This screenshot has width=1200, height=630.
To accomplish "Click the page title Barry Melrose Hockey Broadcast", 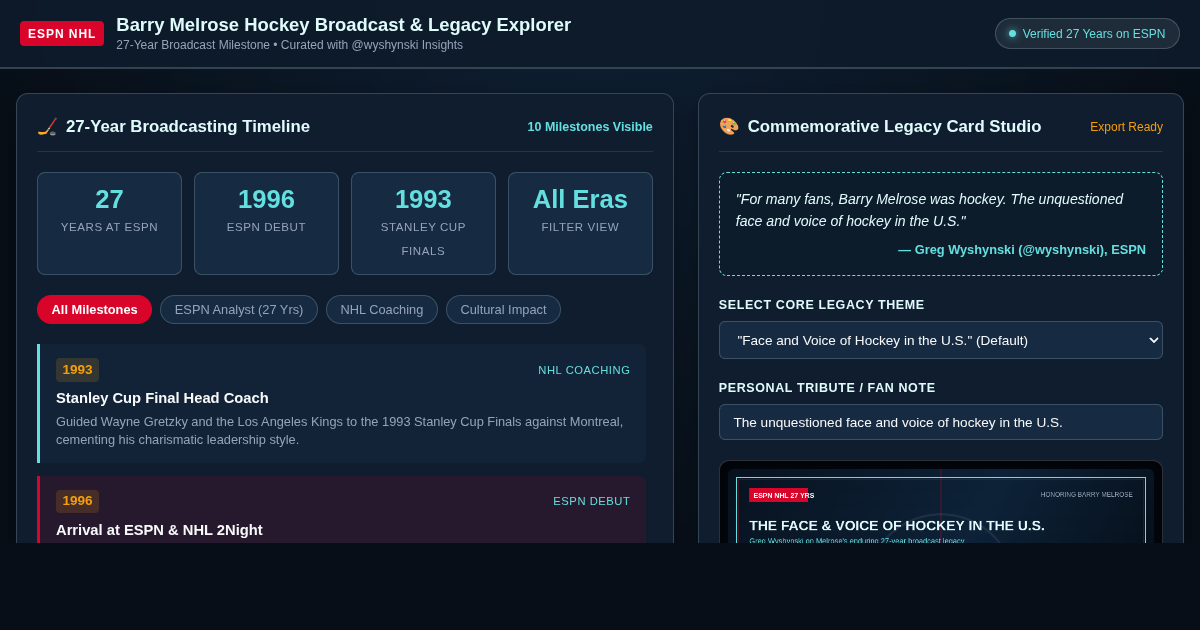I will coord(343,25).
